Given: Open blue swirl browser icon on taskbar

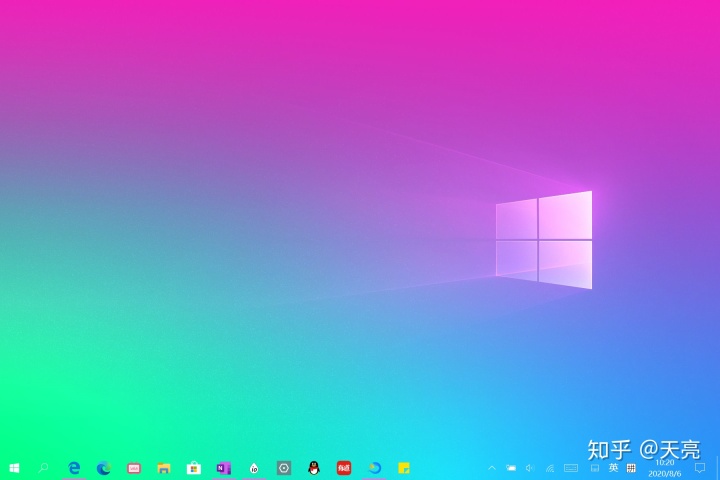Looking at the screenshot, I should click(374, 468).
